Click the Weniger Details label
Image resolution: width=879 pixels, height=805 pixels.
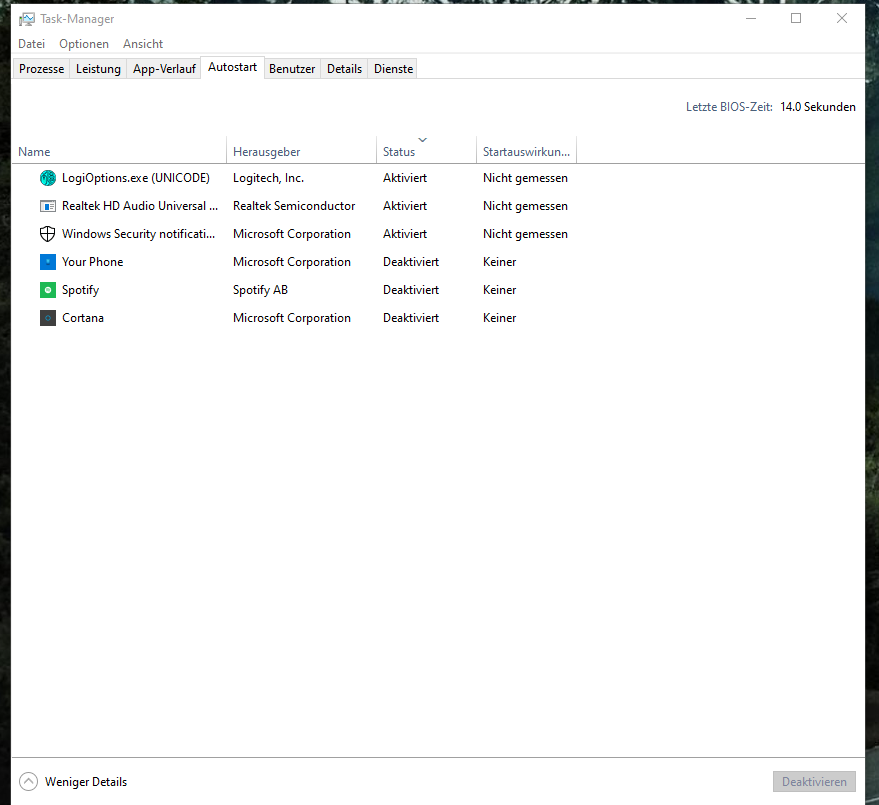(x=86, y=782)
